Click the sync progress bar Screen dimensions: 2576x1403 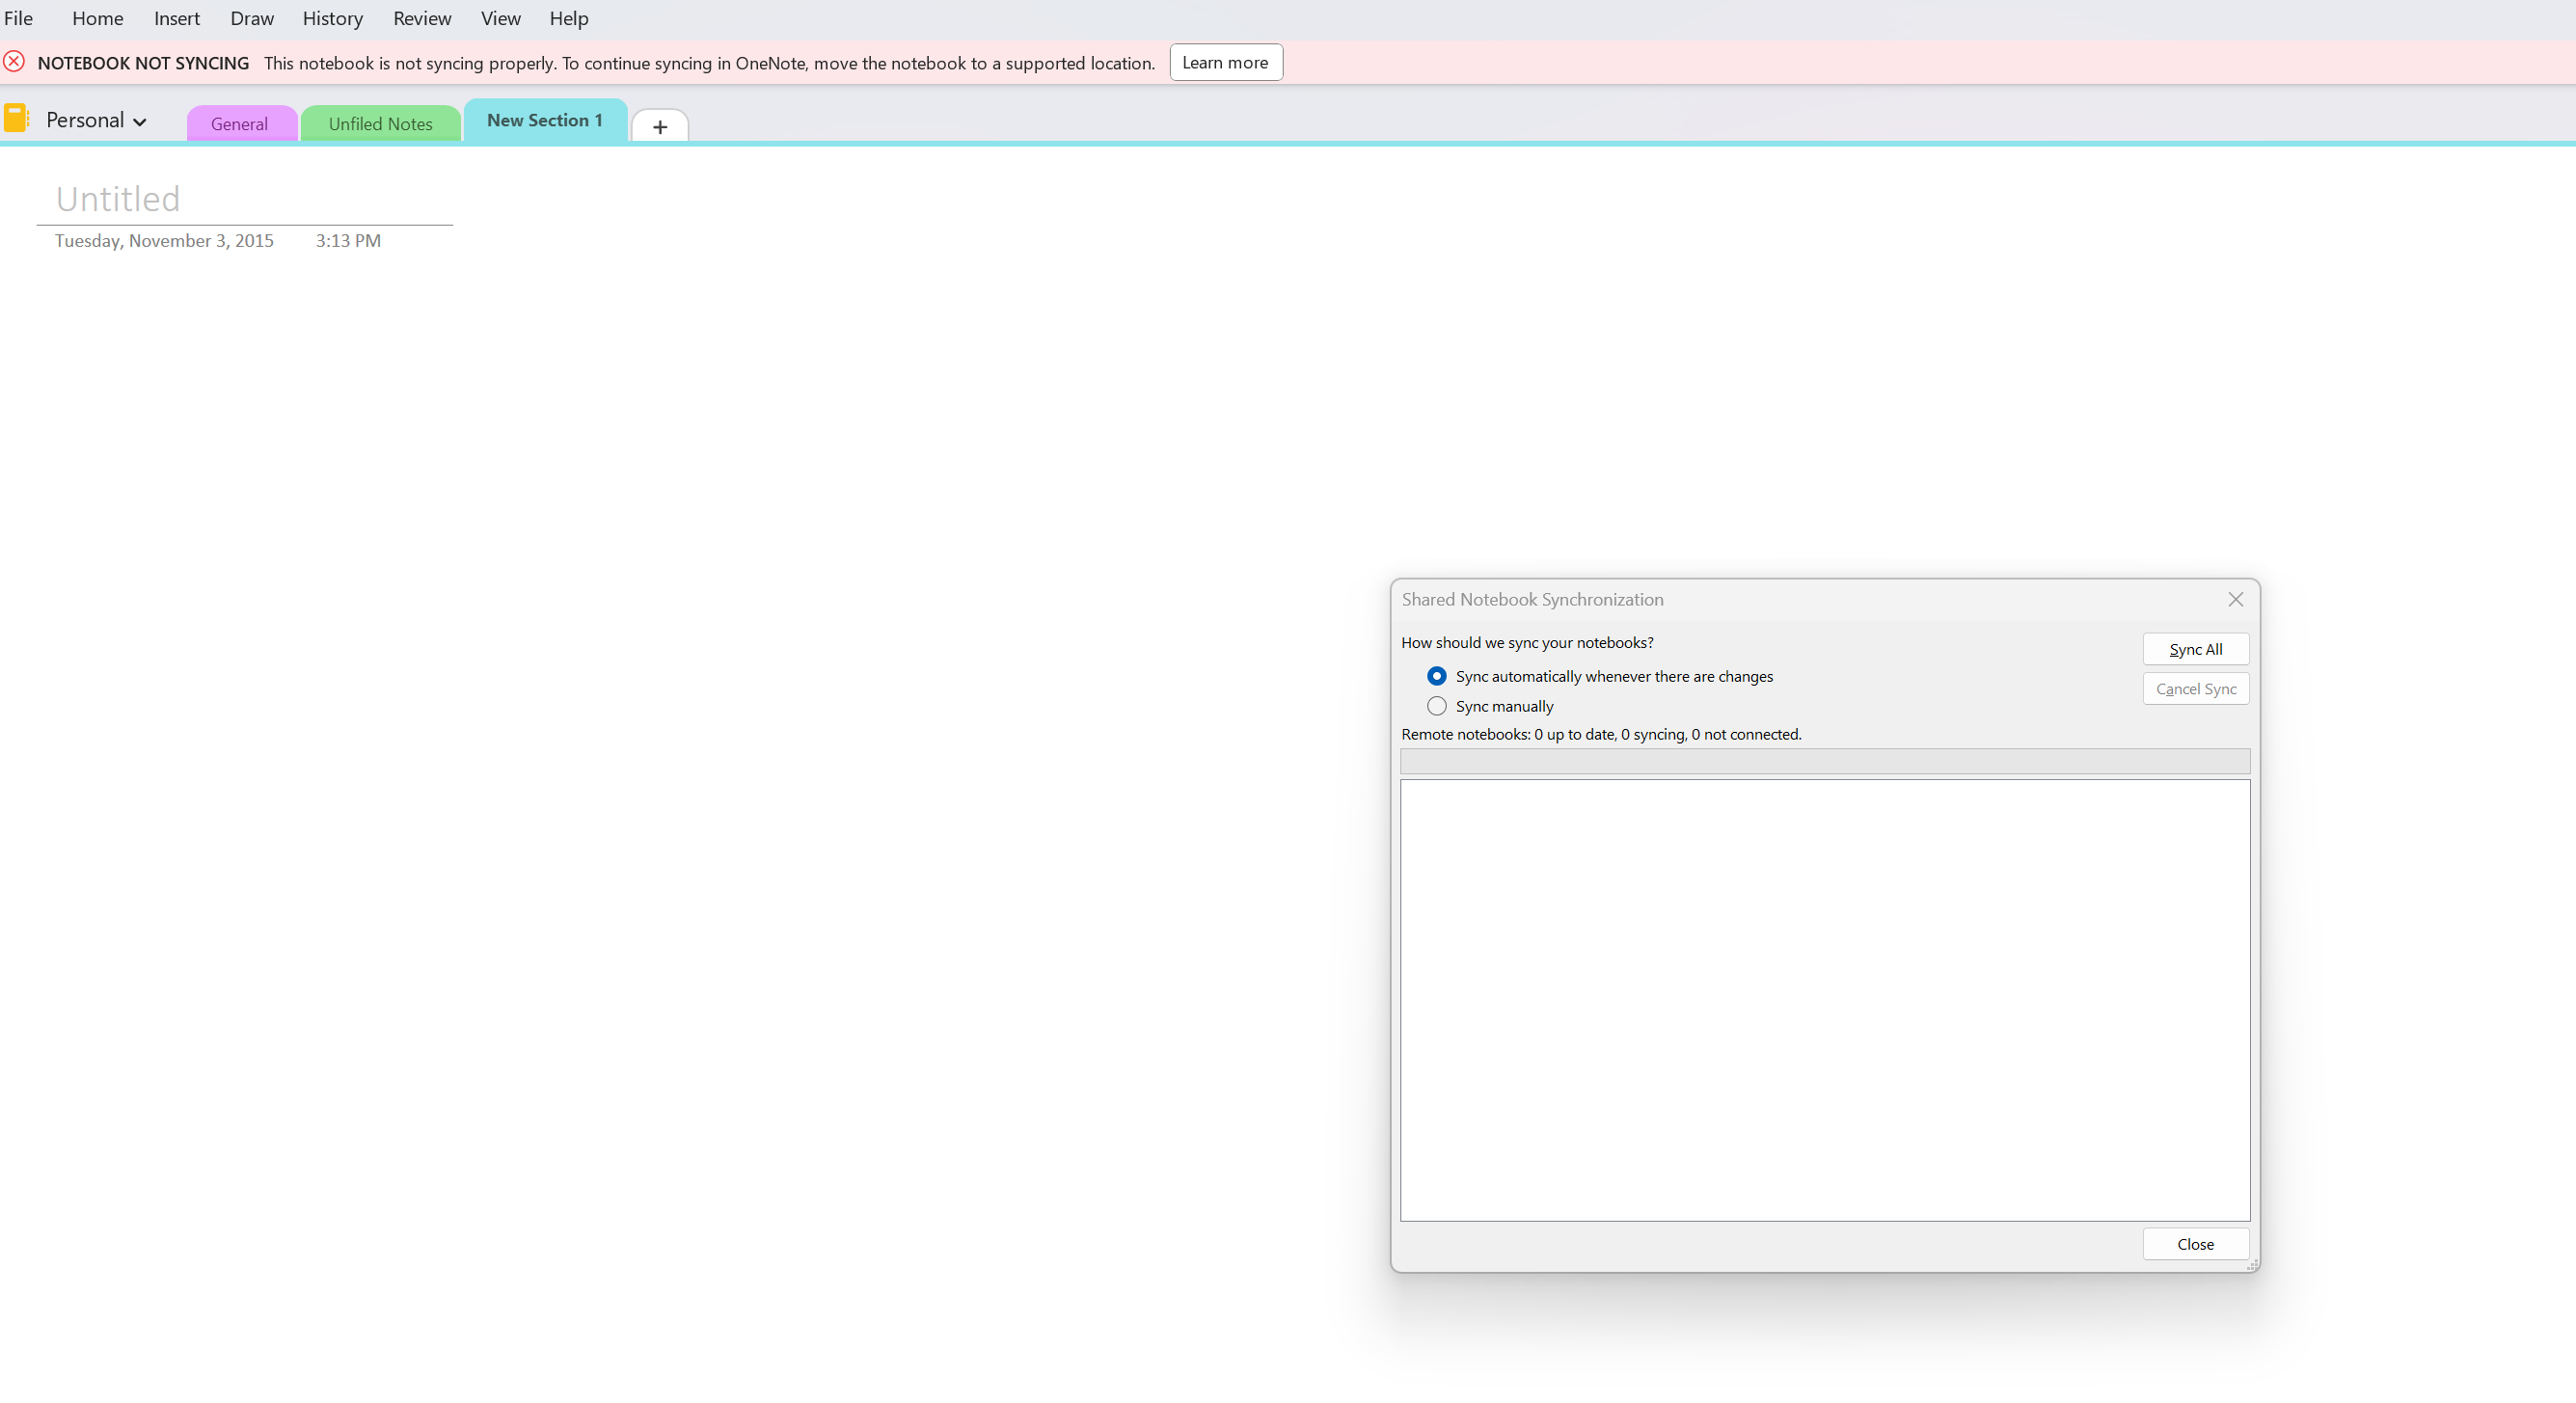1824,762
